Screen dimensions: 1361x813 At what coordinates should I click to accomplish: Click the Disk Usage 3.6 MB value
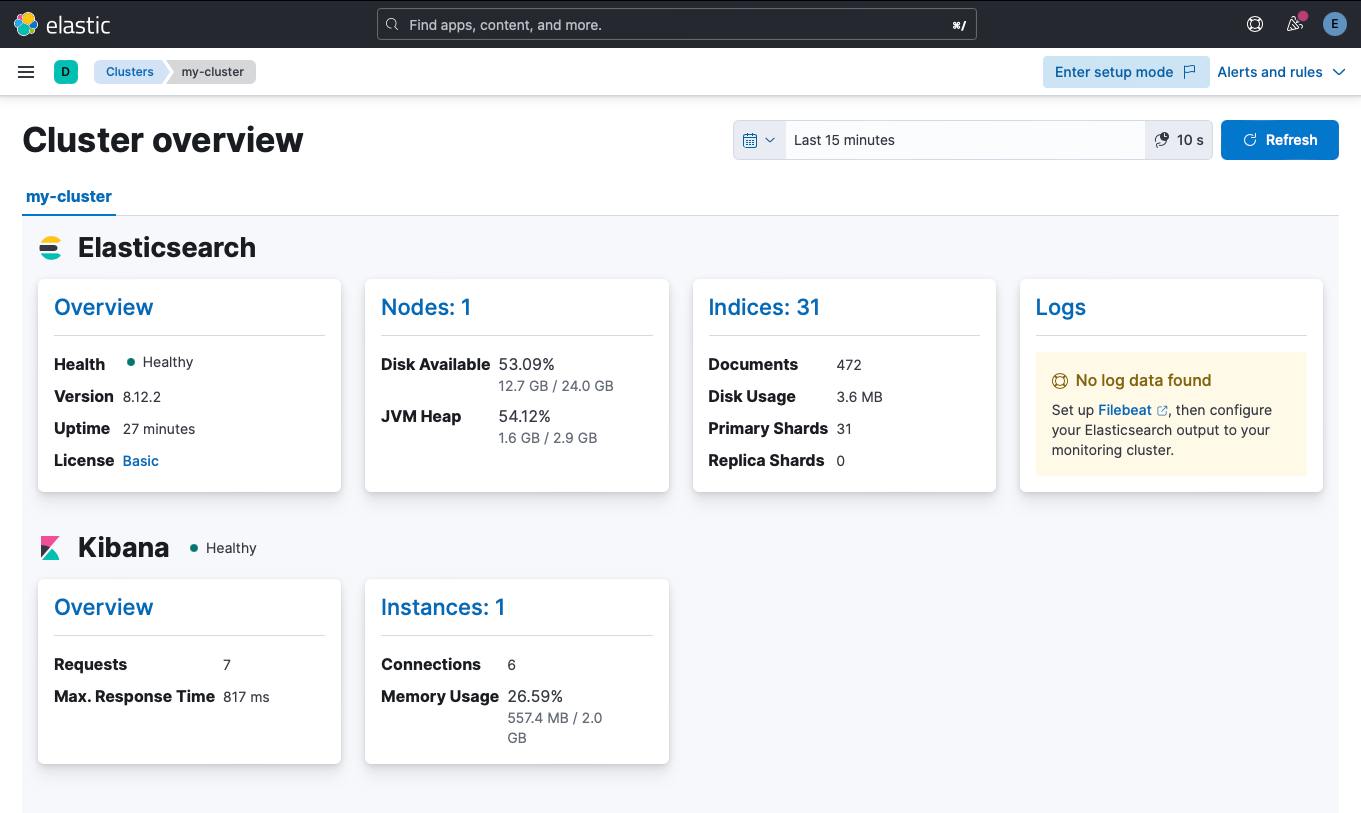point(860,397)
